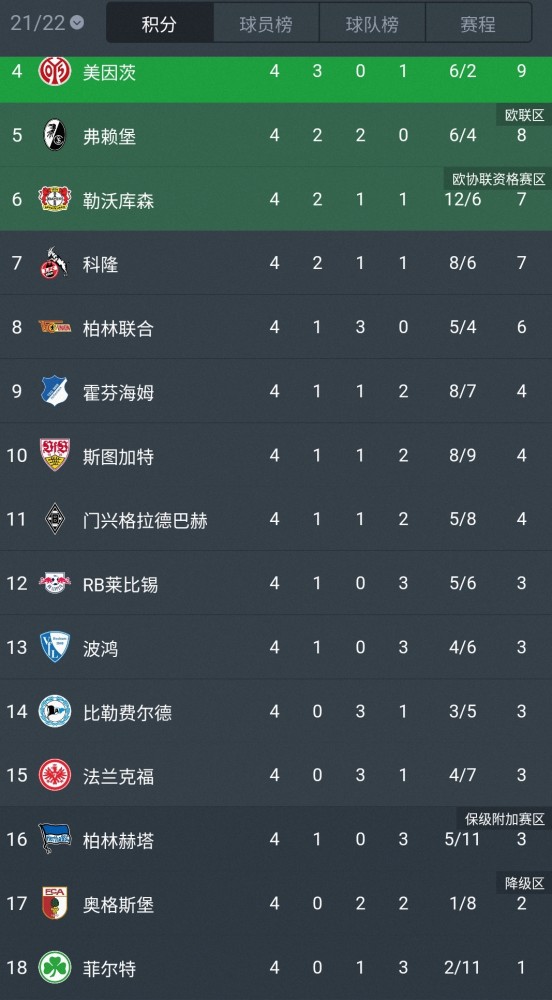The height and width of the screenshot is (1000, 552).
Task: Tap the Bayer Leverkusen club crest
Action: (x=55, y=199)
